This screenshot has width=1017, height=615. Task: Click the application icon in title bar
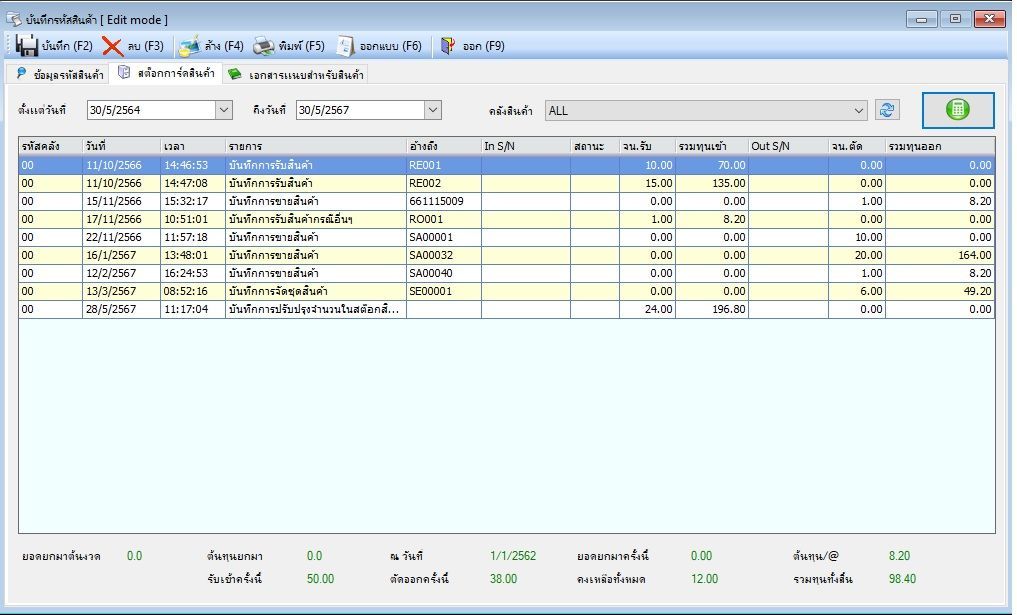pyautogui.click(x=14, y=19)
